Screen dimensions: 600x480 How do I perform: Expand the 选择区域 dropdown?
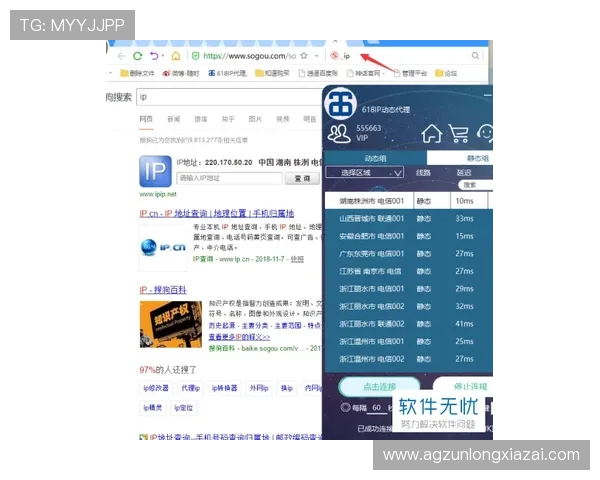tap(364, 173)
